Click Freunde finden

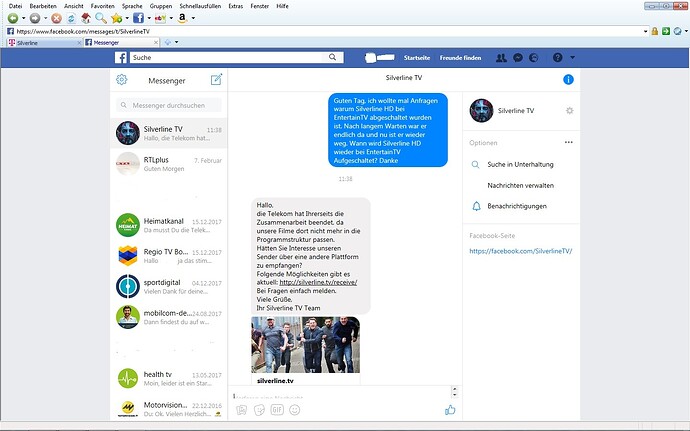460,58
